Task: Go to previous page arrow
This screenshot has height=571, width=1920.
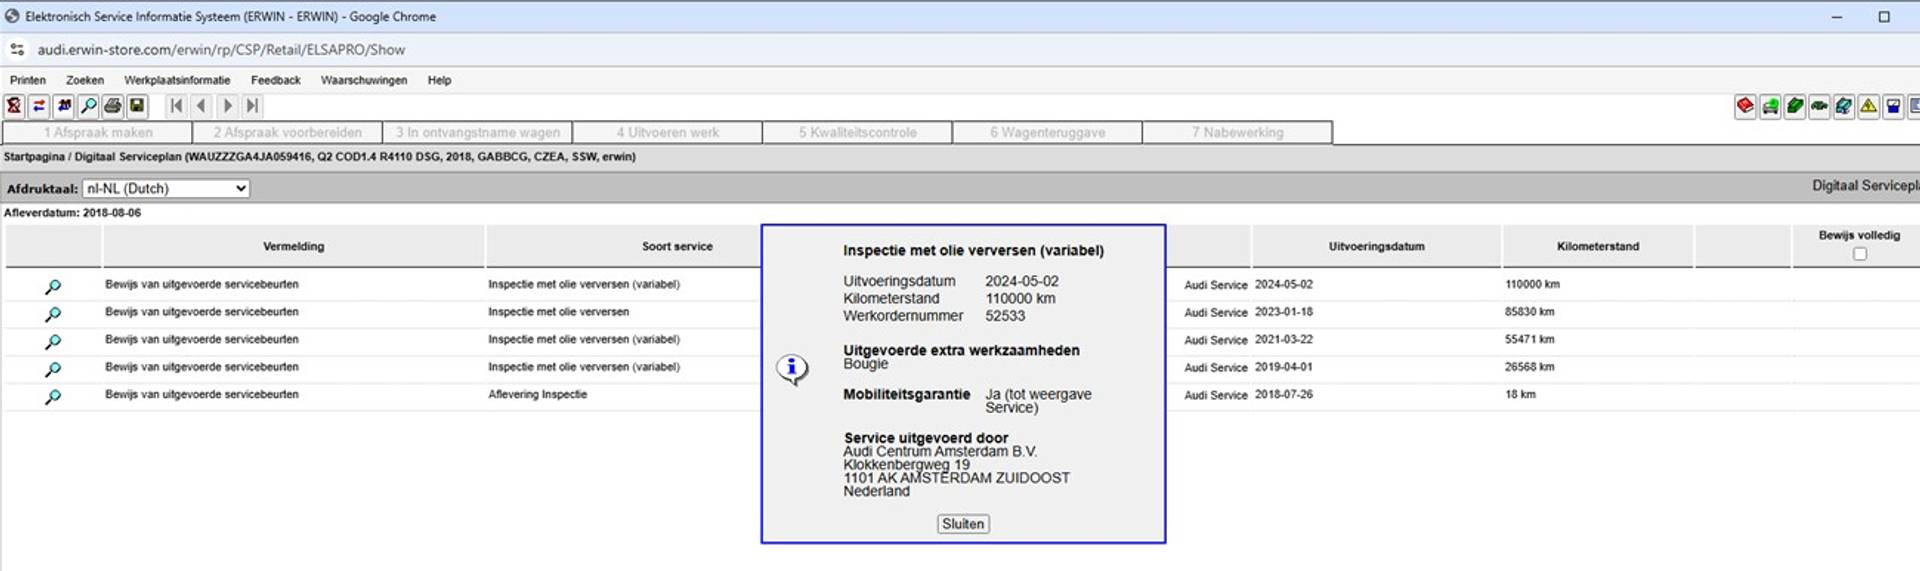Action: point(202,105)
